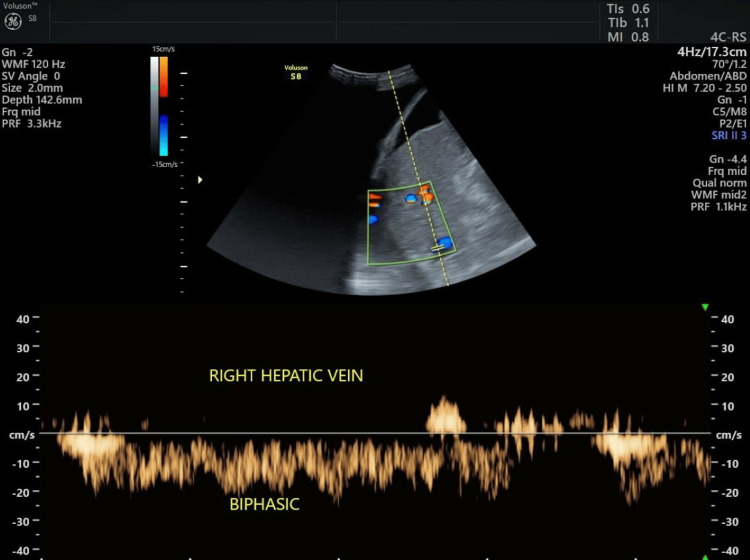
Task: Click the blue-cyan color velocity bar
Action: tap(164, 135)
